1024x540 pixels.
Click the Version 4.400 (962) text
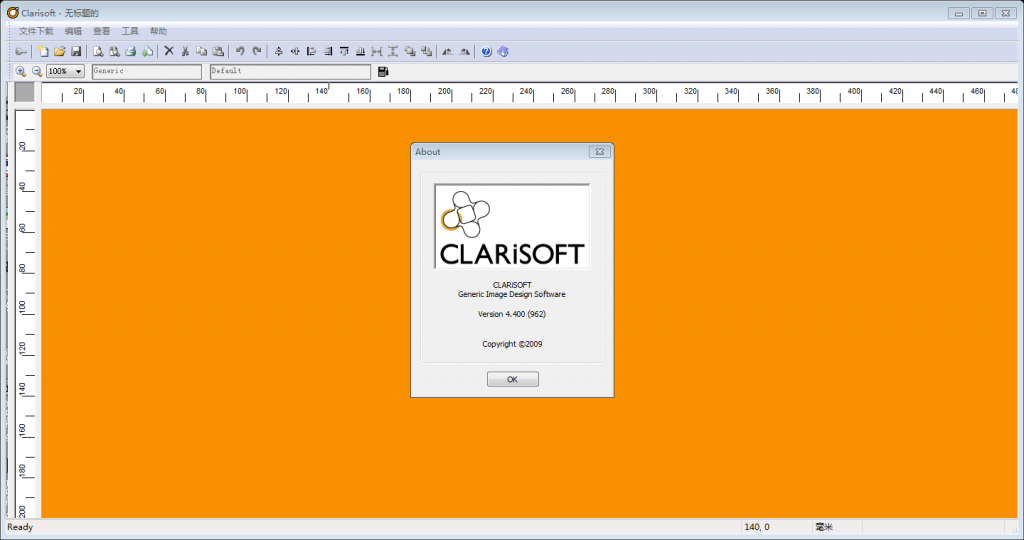point(511,314)
